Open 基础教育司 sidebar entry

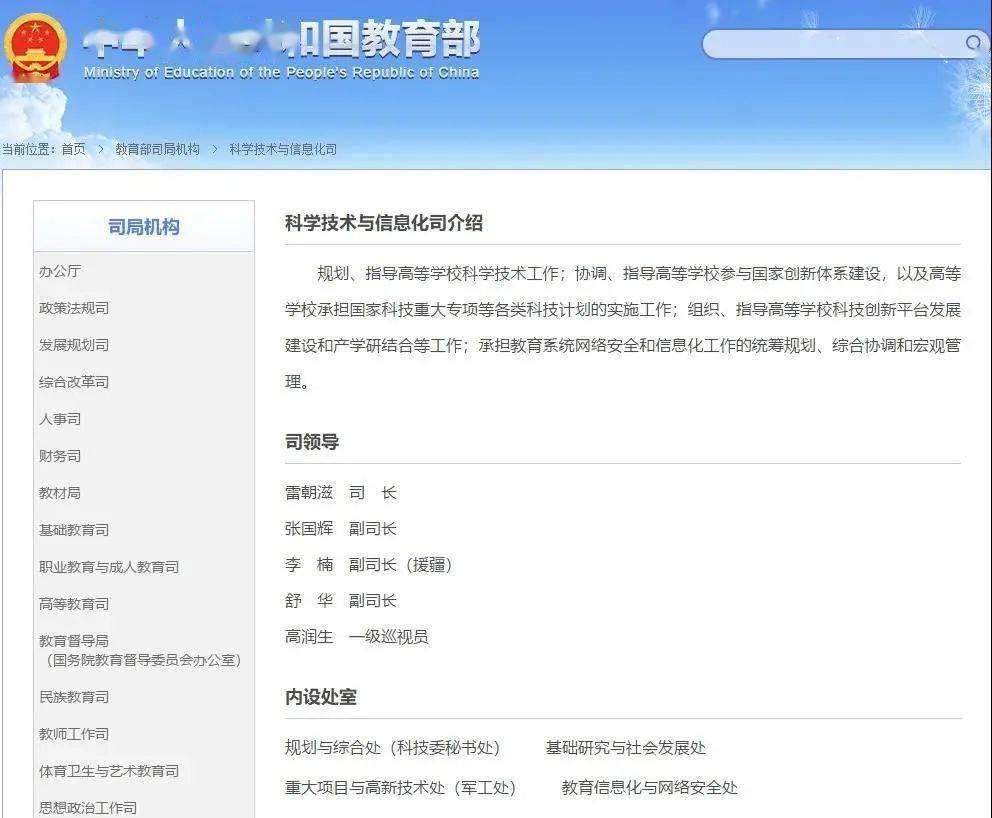pyautogui.click(x=74, y=530)
